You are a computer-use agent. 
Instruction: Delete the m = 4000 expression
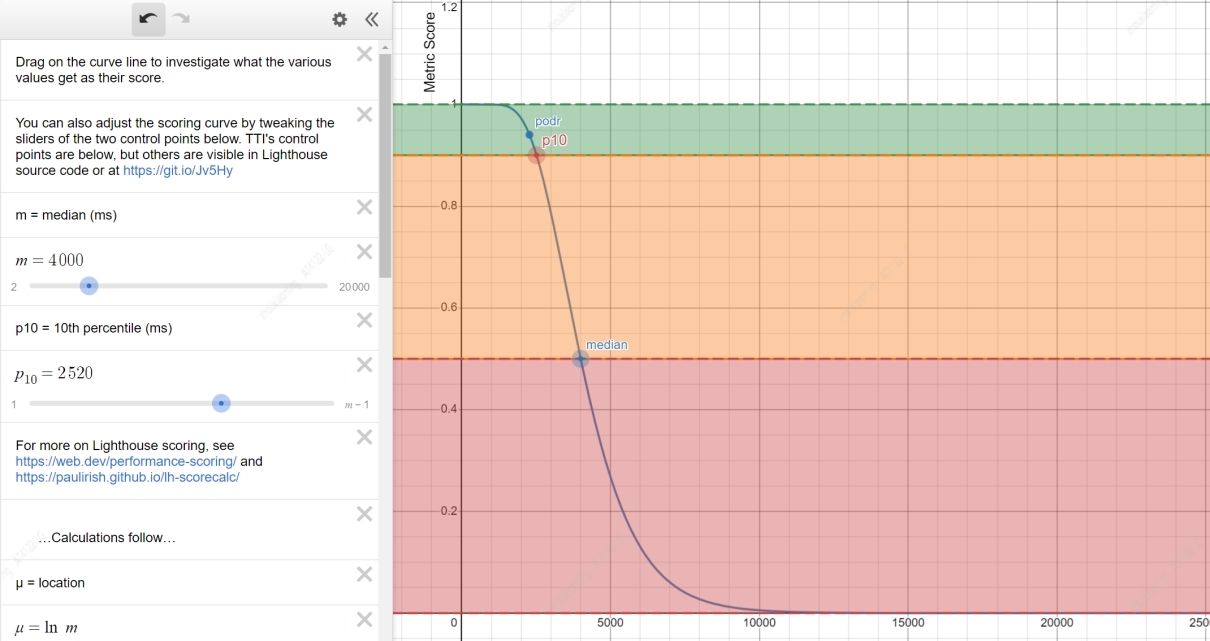[x=364, y=252]
